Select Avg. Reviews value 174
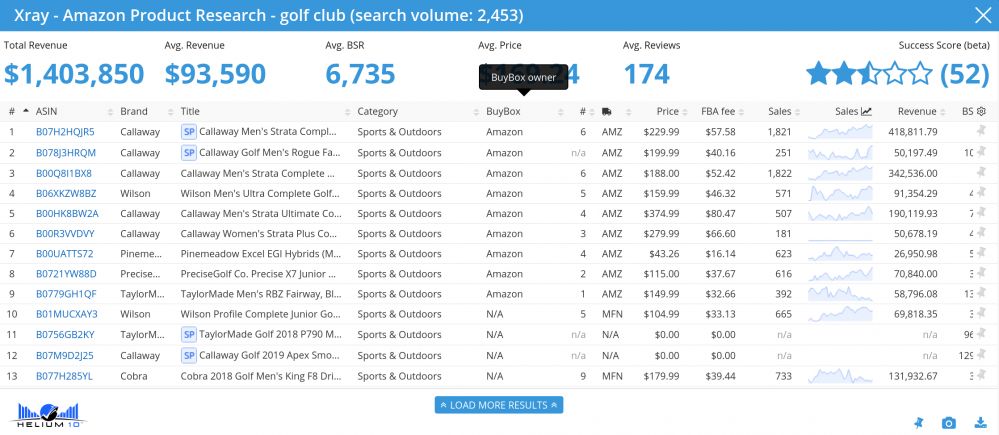 point(646,74)
